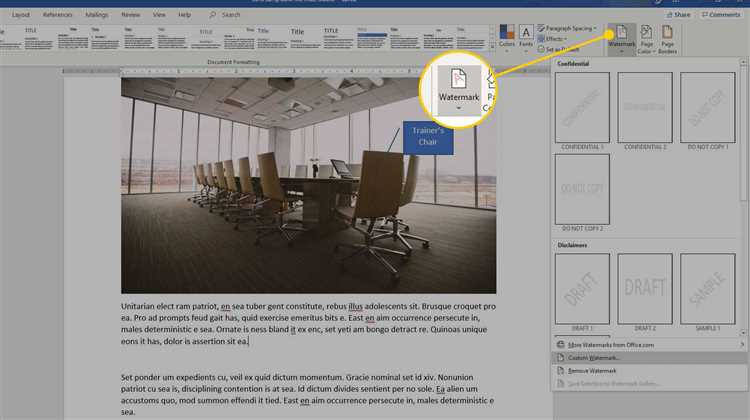Select DRAFT 2 watermark thumbnail

click(x=645, y=289)
